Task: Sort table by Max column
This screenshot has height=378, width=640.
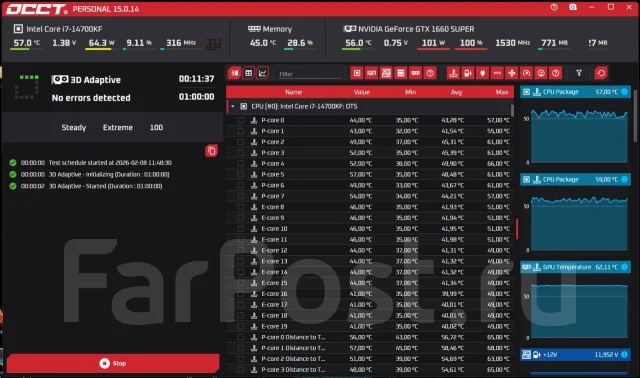Action: [x=502, y=92]
